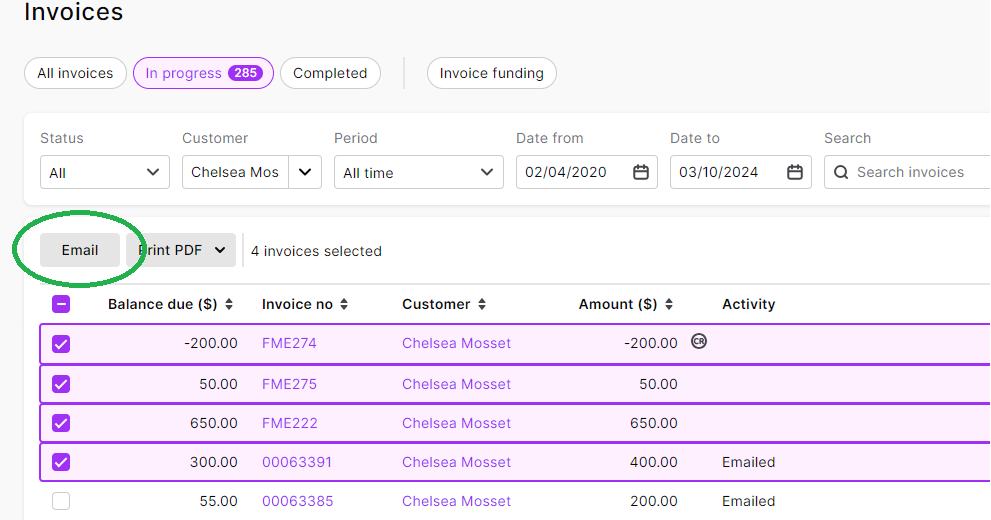Click the Email button

coord(80,250)
